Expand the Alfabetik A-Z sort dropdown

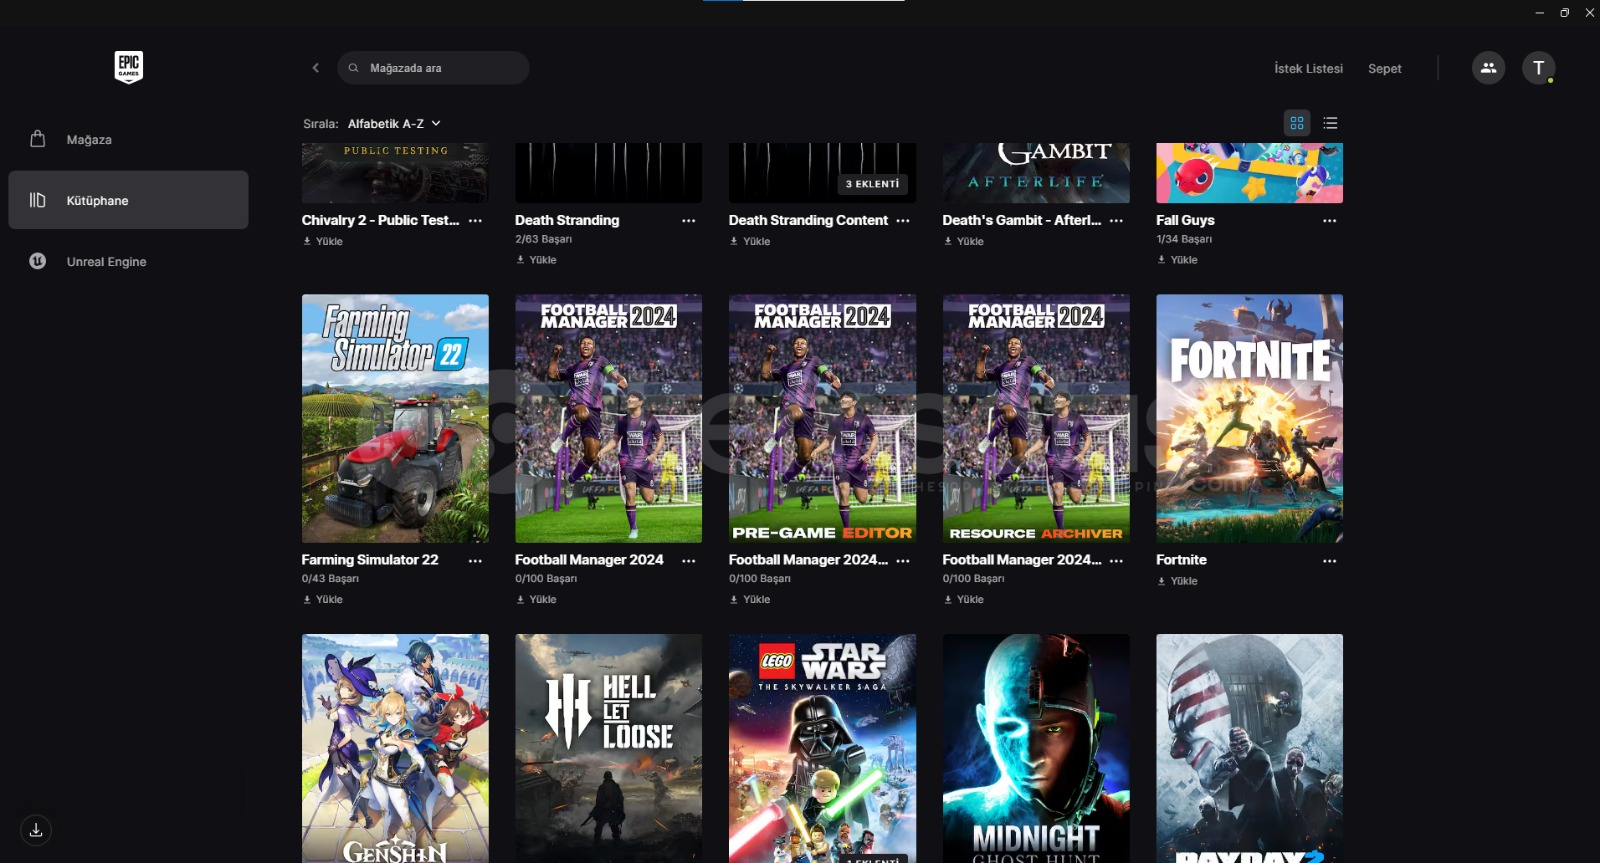coord(394,124)
